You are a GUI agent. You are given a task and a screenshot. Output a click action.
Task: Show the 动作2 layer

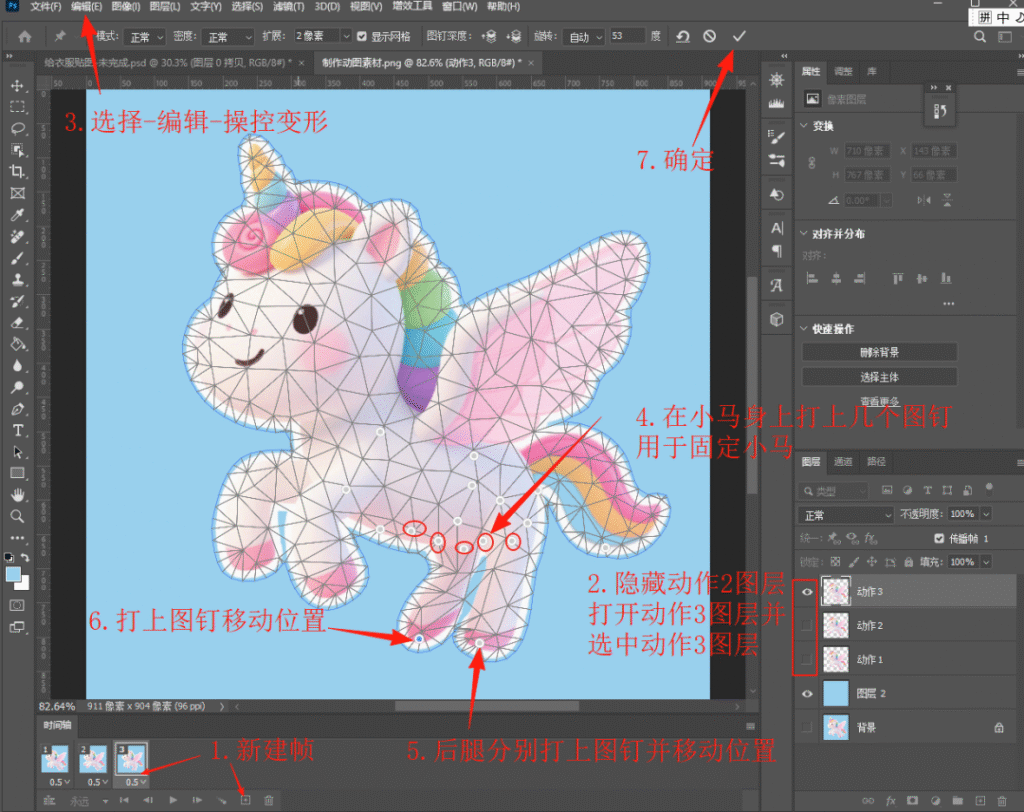click(807, 626)
